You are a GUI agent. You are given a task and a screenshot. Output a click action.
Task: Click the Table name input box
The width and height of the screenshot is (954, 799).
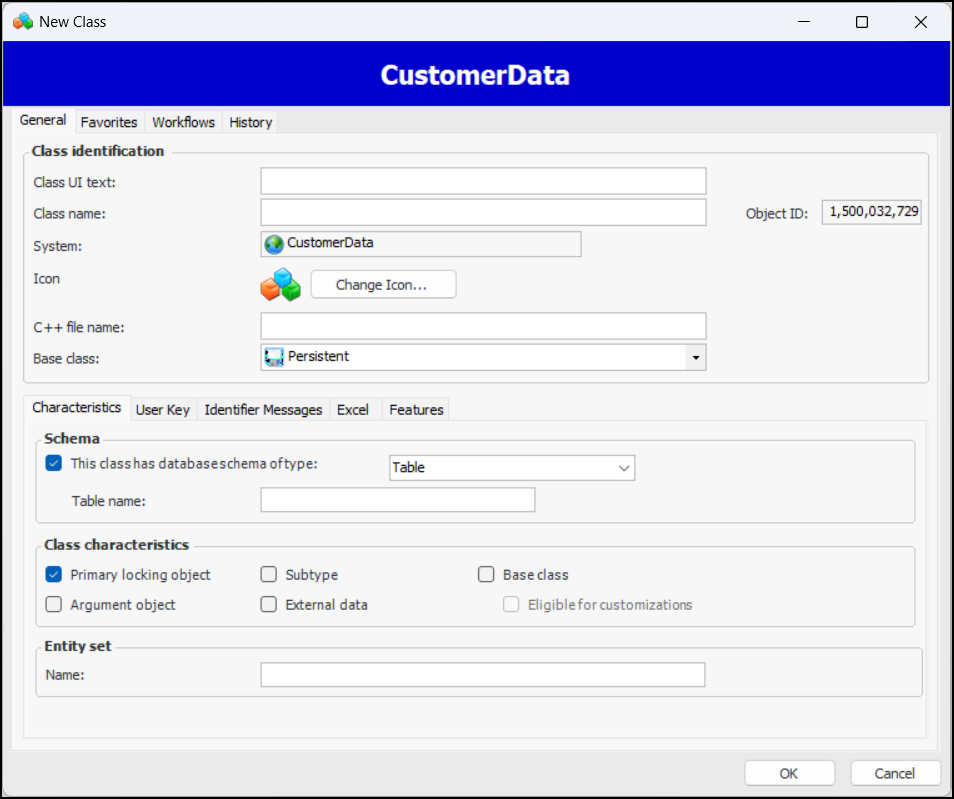397,500
